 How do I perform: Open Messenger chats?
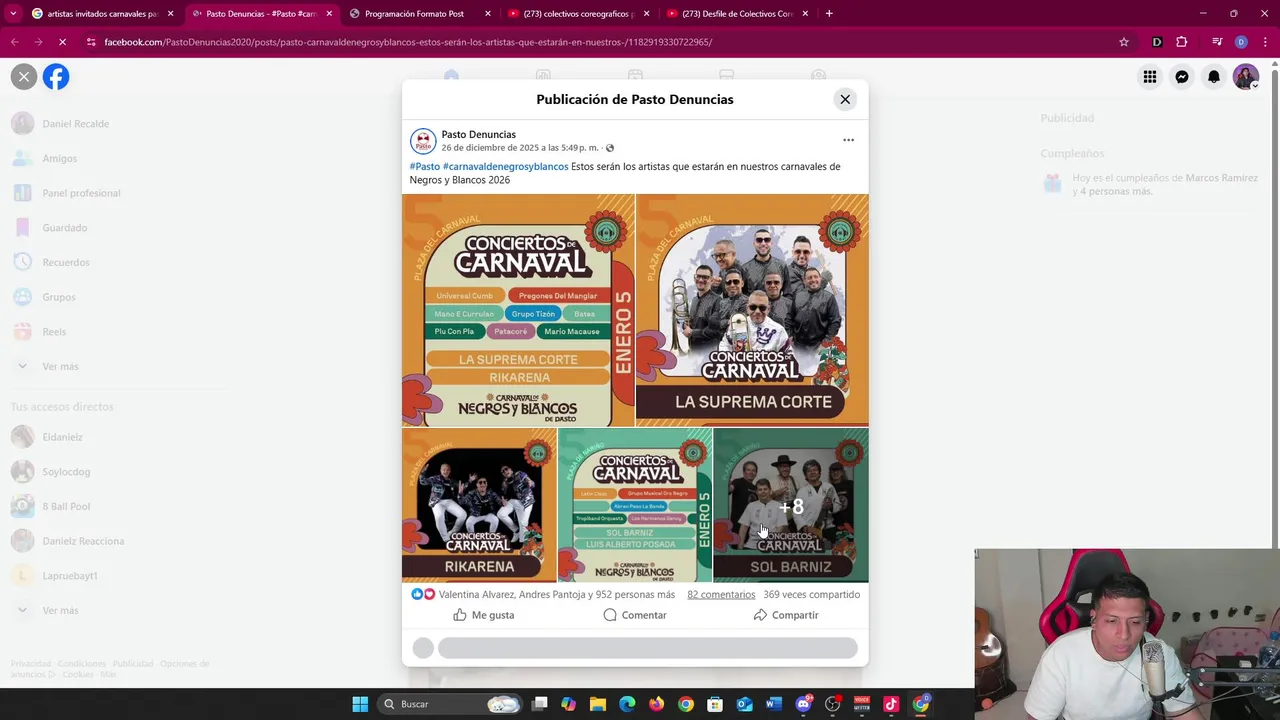coord(1182,77)
